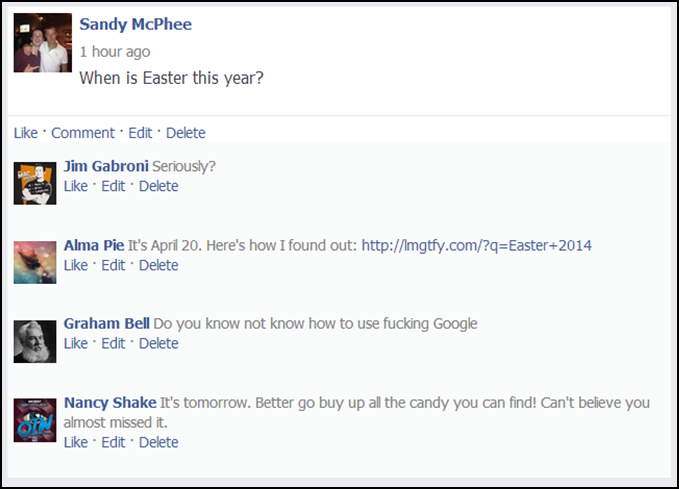
Task: Like Graham Bell's comment
Action: pos(76,343)
